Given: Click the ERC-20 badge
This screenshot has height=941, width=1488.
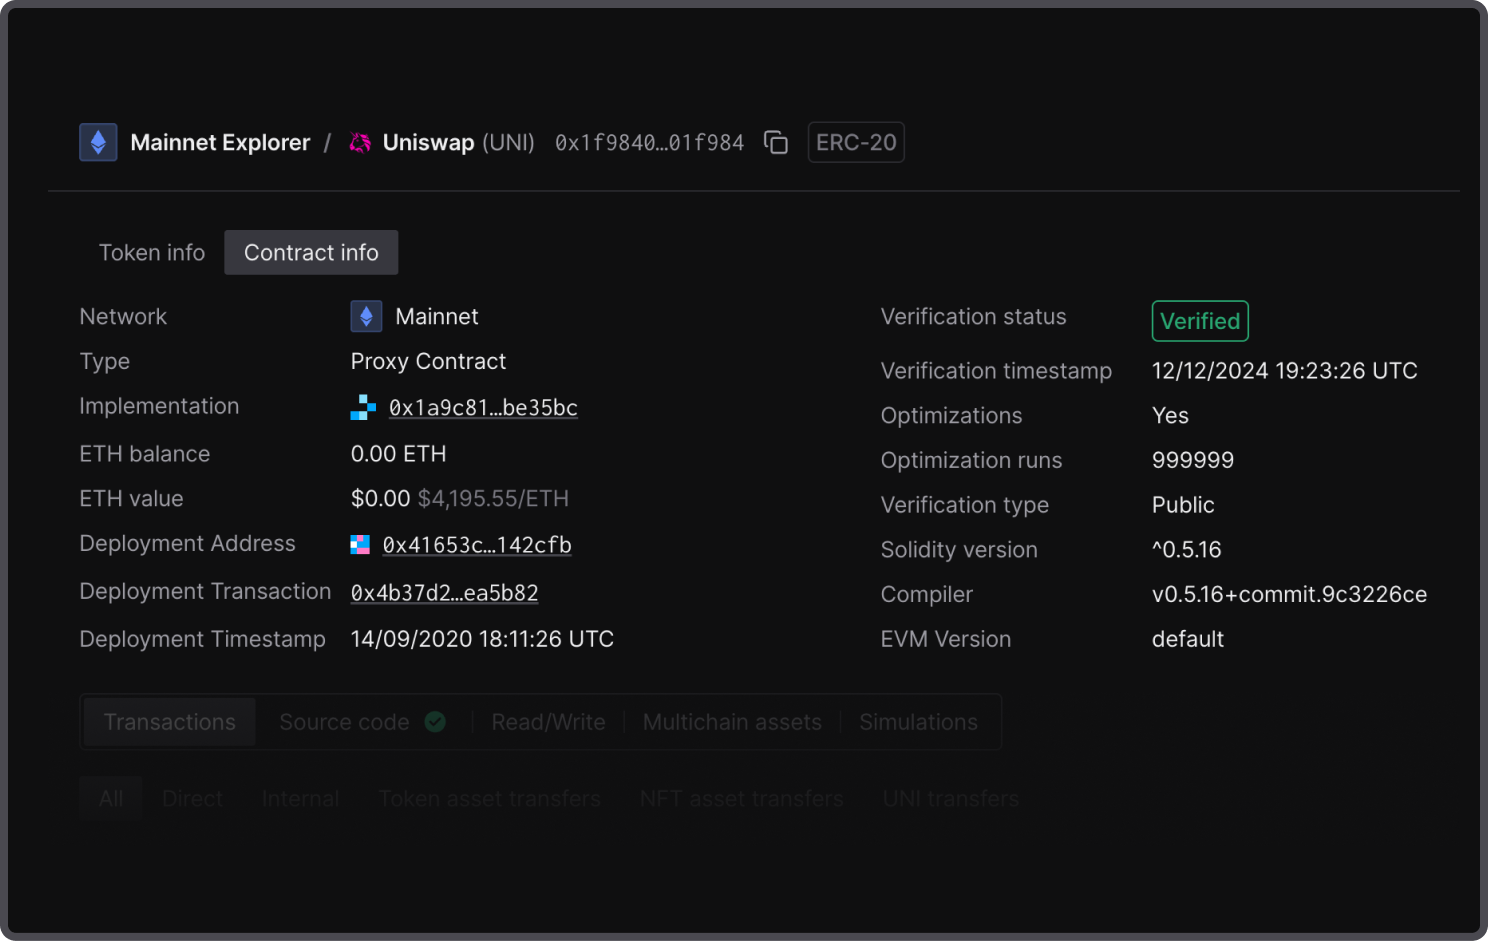Looking at the screenshot, I should [x=856, y=143].
